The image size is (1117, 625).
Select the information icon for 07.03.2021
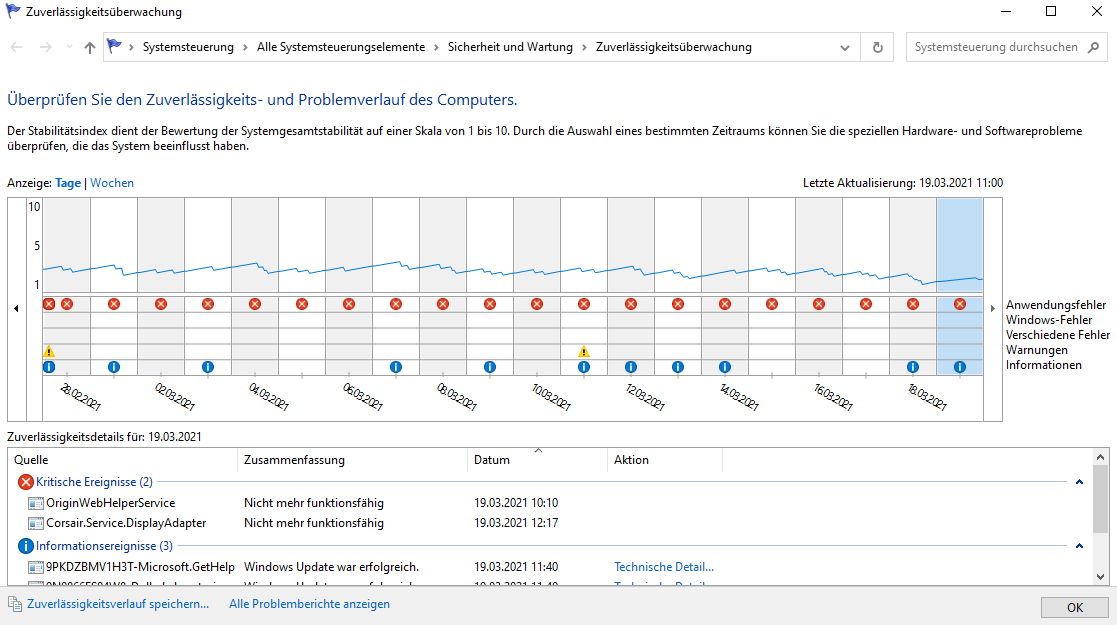[396, 367]
